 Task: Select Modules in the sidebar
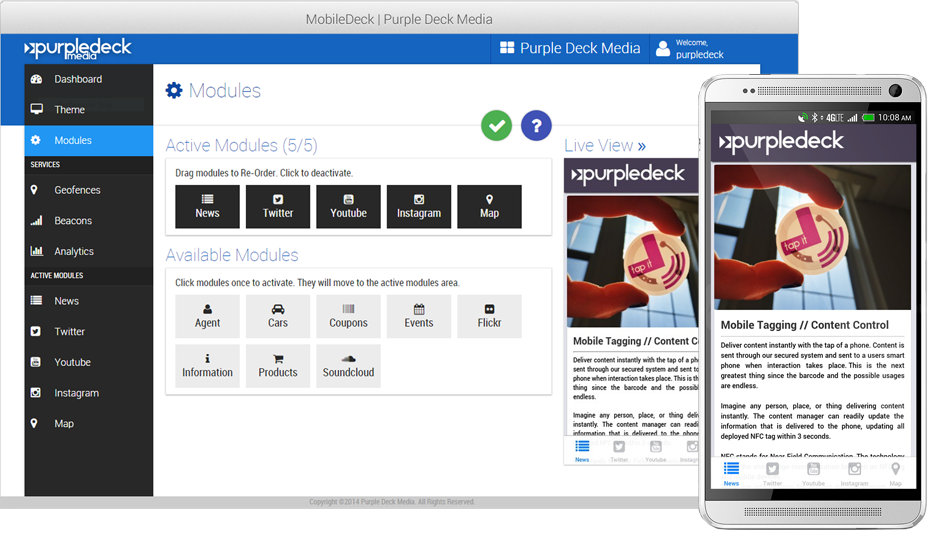tap(89, 140)
